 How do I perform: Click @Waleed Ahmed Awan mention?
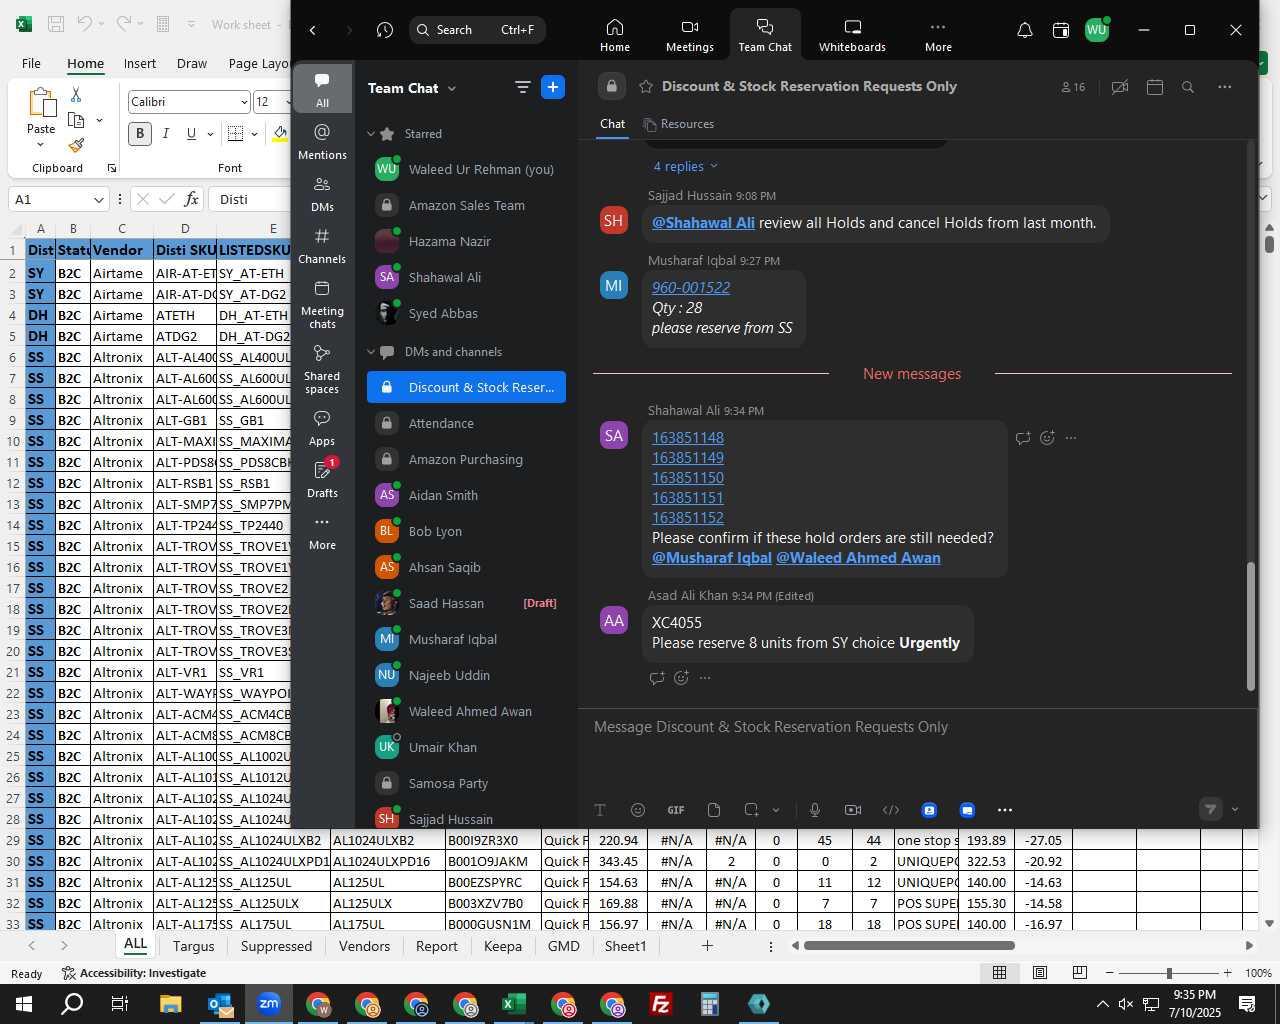[858, 557]
